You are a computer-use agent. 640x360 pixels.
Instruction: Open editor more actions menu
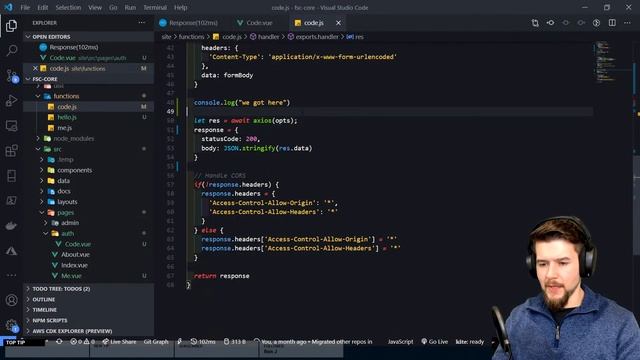[x=627, y=23]
